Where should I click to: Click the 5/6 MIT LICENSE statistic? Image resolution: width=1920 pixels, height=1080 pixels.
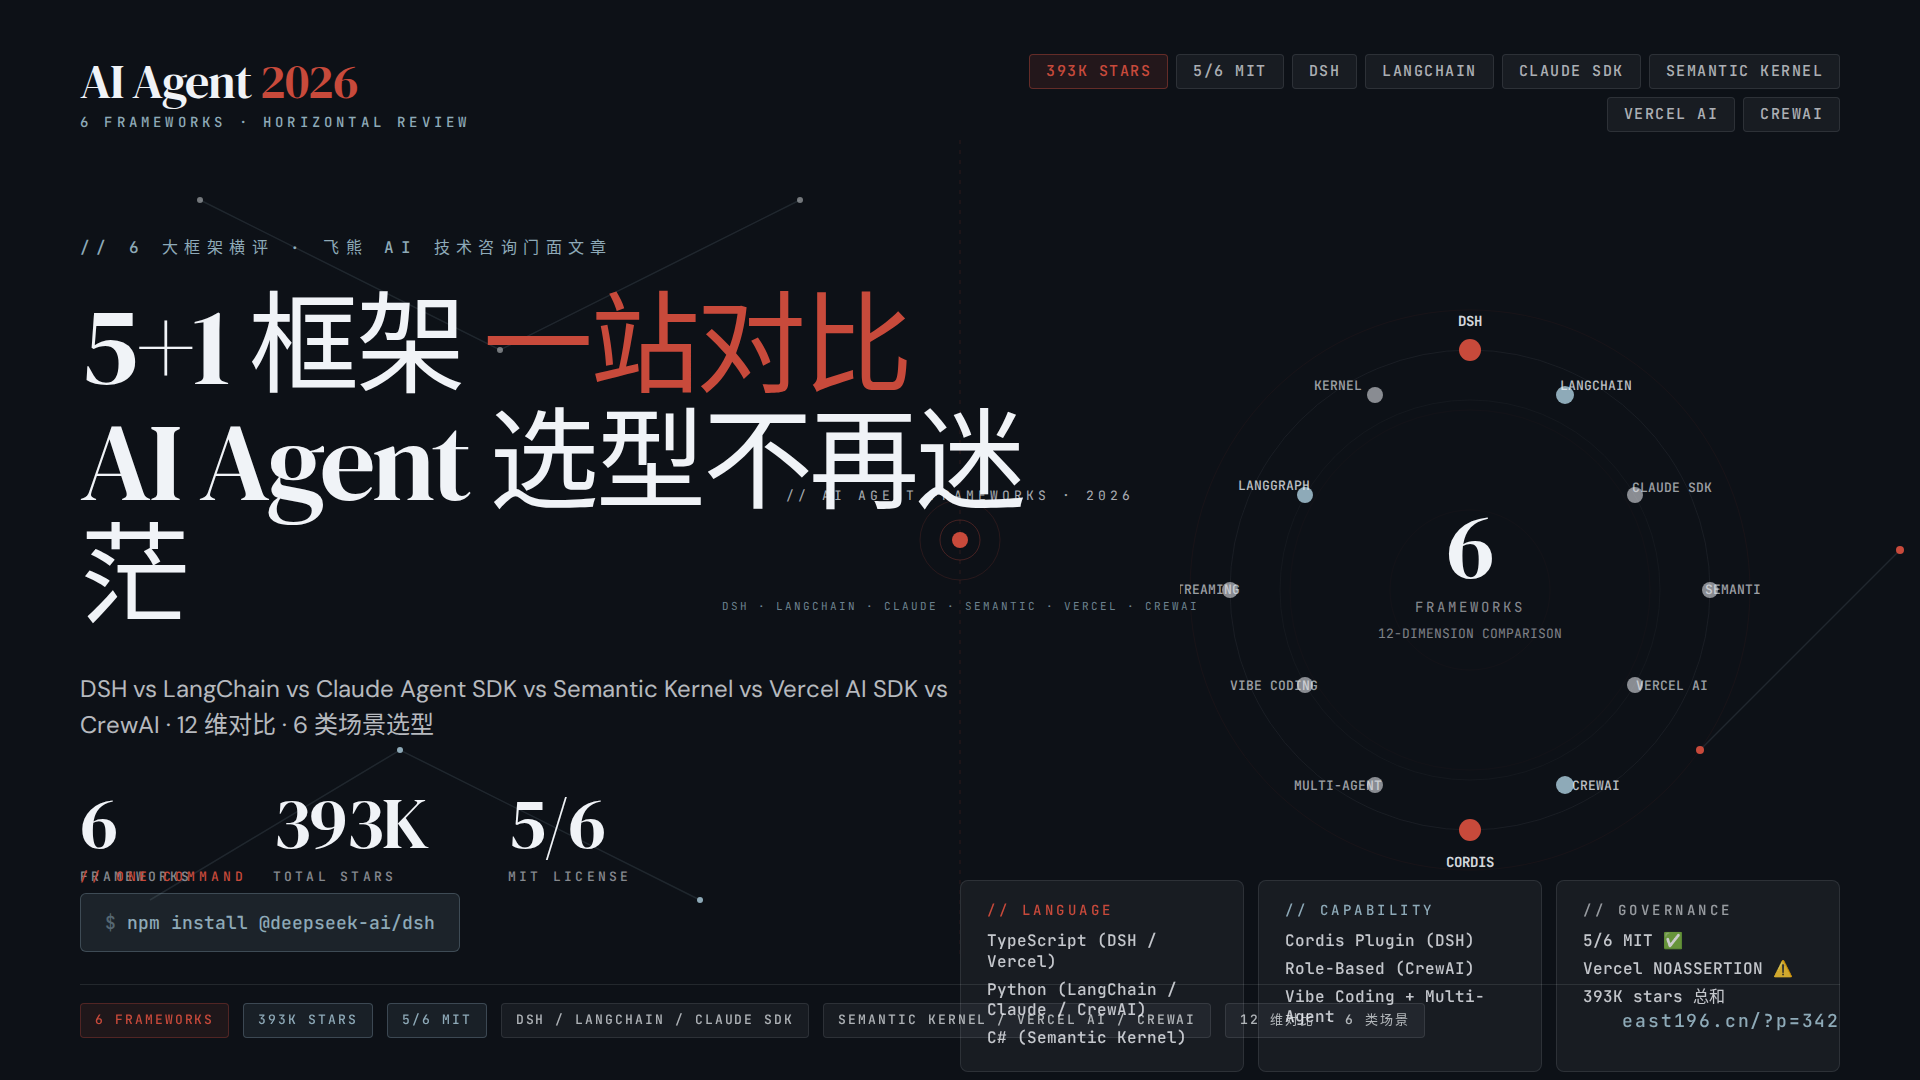568,838
